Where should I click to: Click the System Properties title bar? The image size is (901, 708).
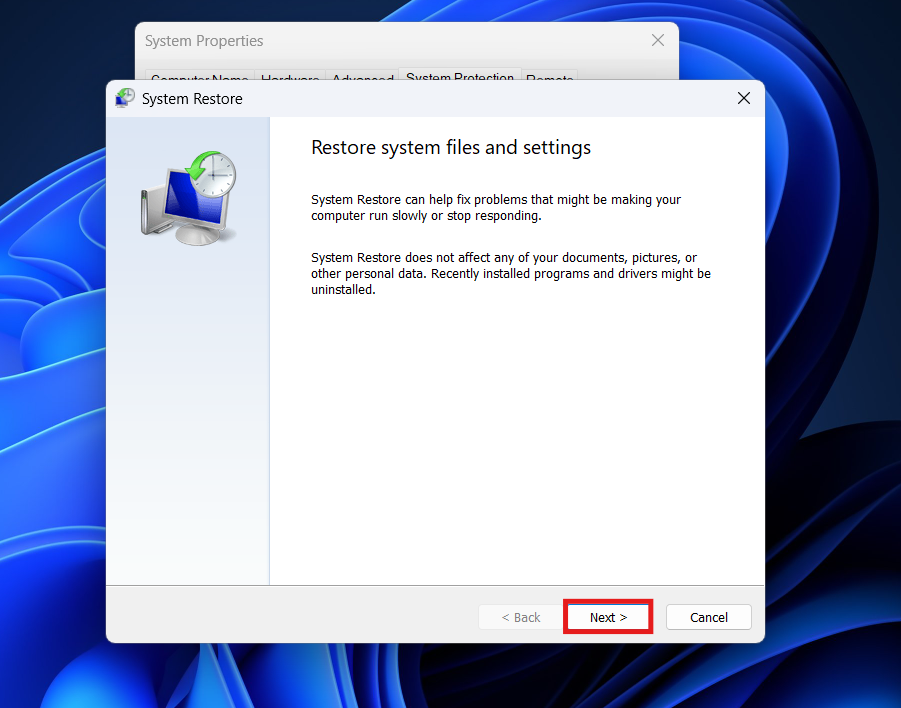pyautogui.click(x=400, y=41)
